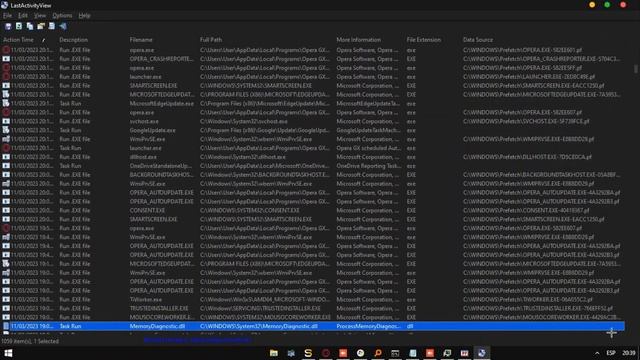Sort by the More Information column header
The image size is (640, 360).
point(358,40)
